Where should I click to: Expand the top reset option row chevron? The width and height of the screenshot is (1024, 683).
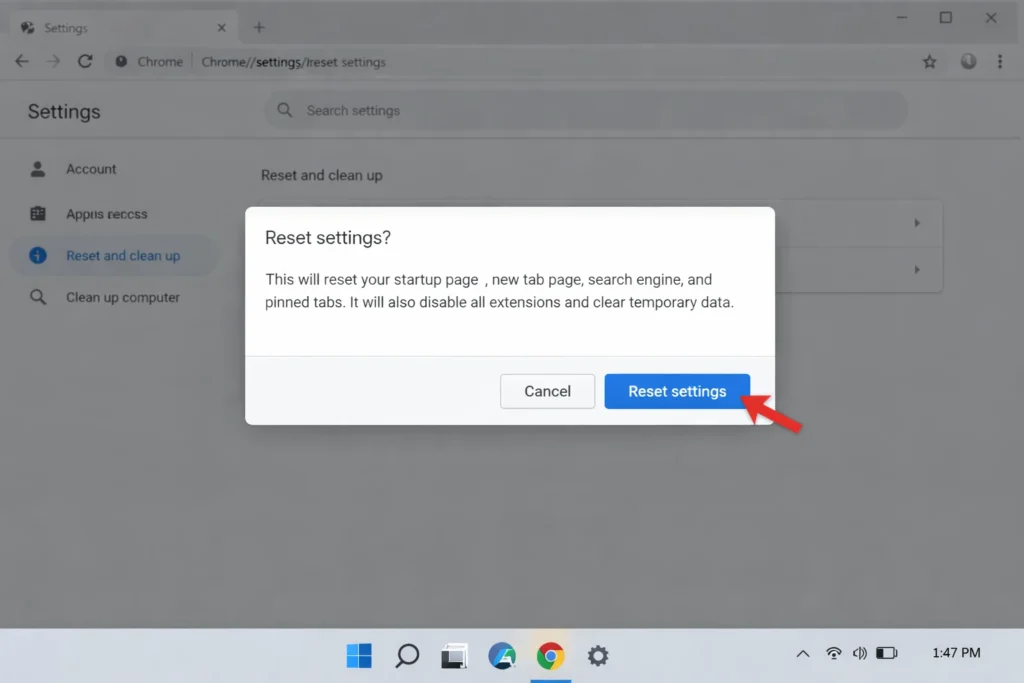point(916,222)
